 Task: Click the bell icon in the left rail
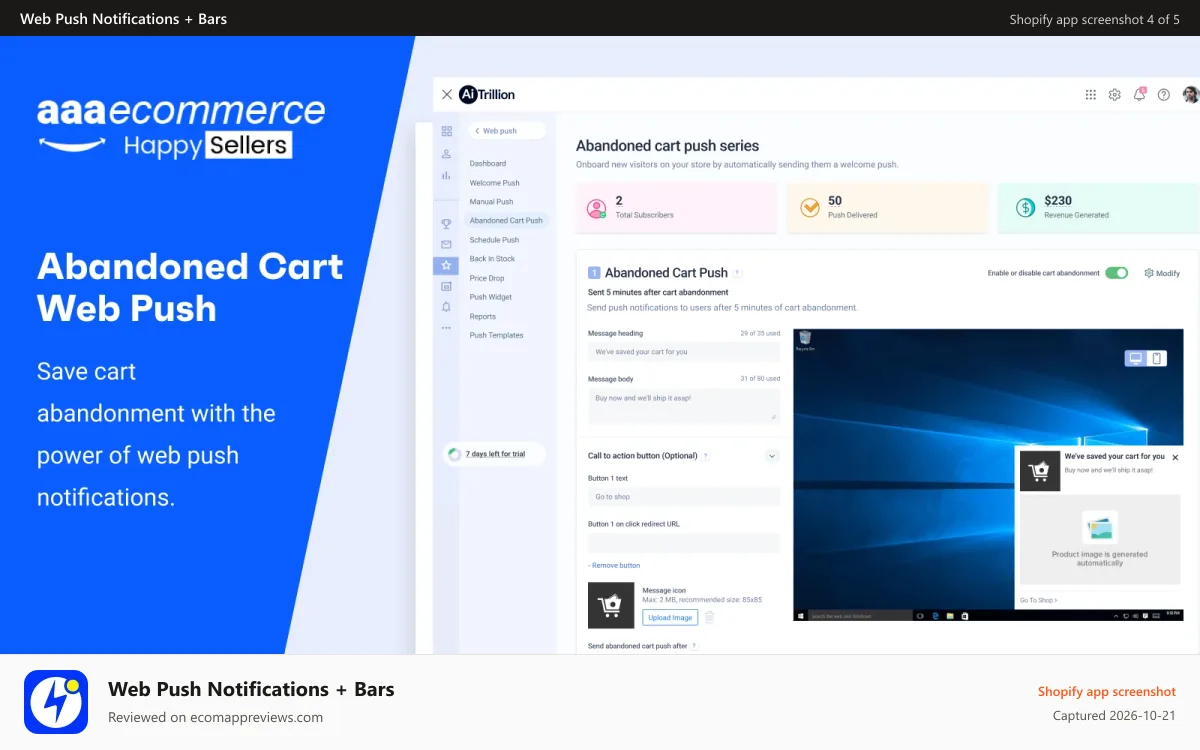coord(446,307)
